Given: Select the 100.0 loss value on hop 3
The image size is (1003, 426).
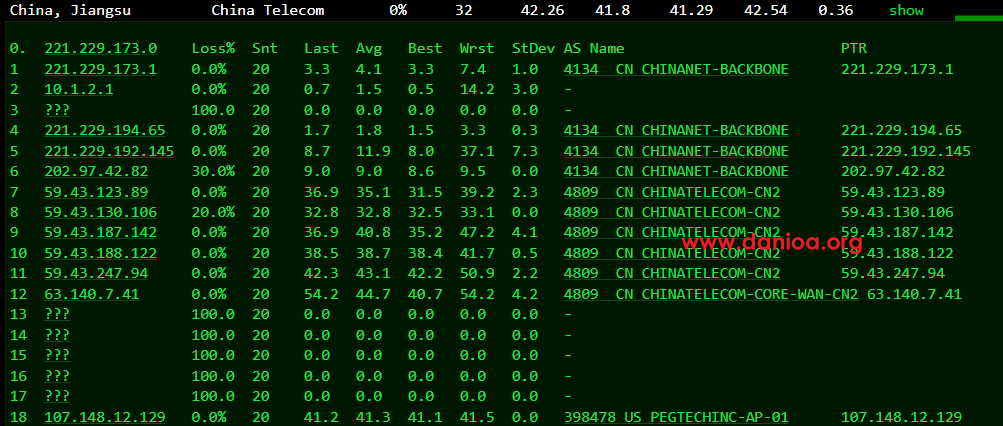Looking at the screenshot, I should [213, 110].
